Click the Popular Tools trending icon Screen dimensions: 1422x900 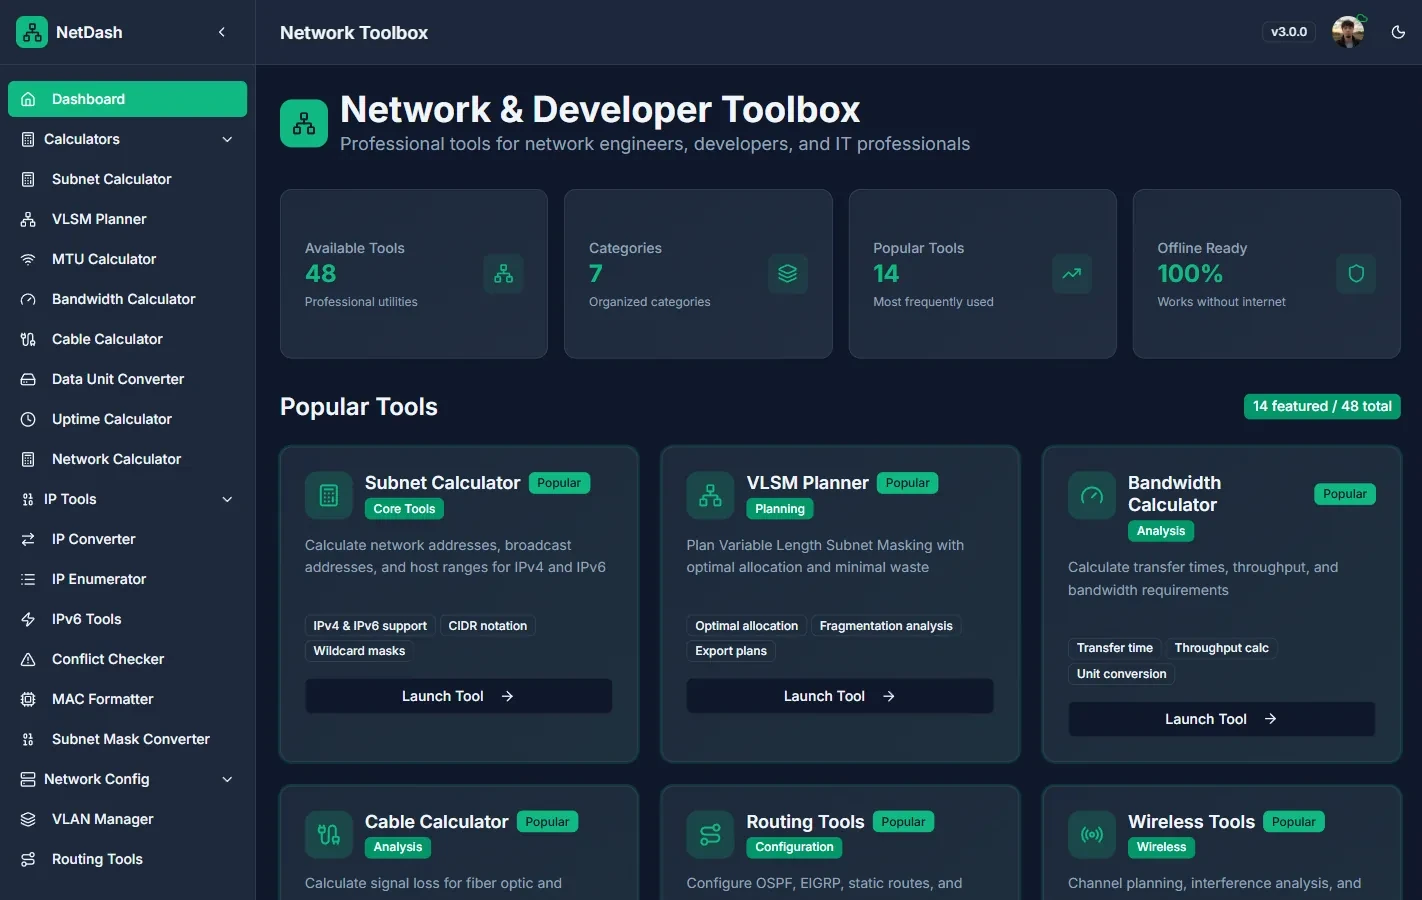click(1072, 274)
